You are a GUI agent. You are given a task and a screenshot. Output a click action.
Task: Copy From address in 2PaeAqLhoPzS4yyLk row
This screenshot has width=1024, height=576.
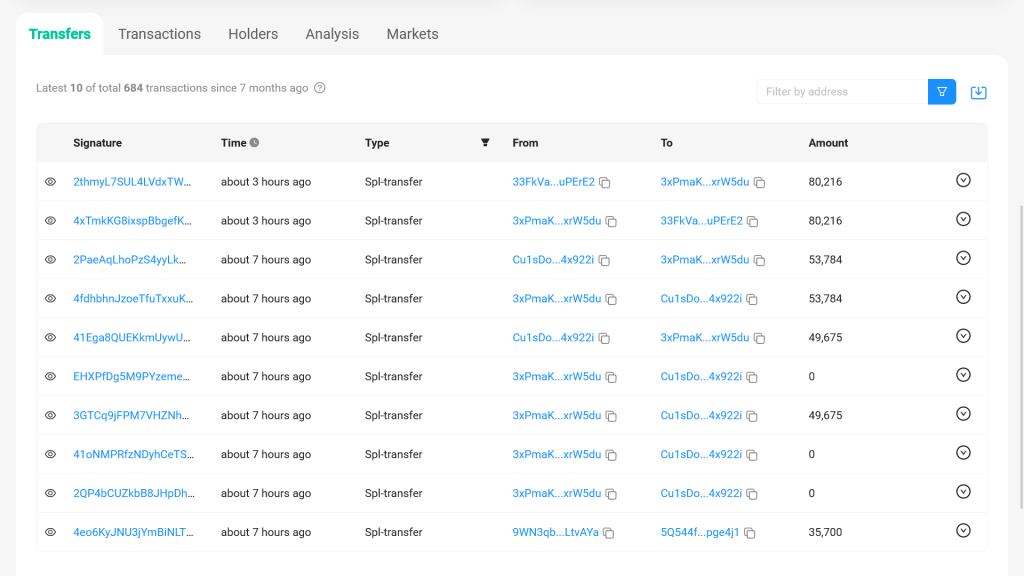(604, 260)
